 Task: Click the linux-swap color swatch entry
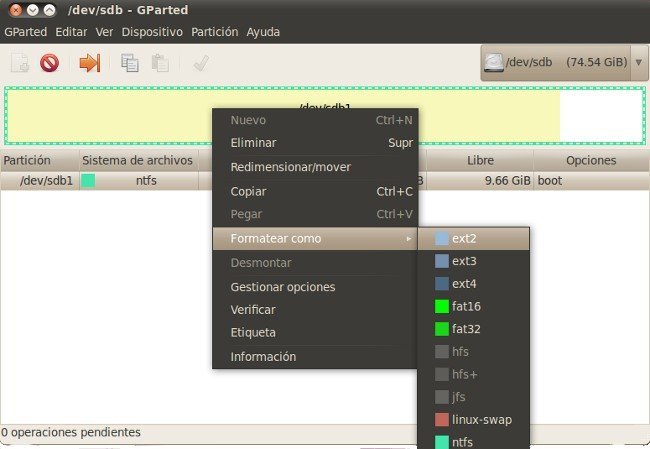[x=441, y=420]
